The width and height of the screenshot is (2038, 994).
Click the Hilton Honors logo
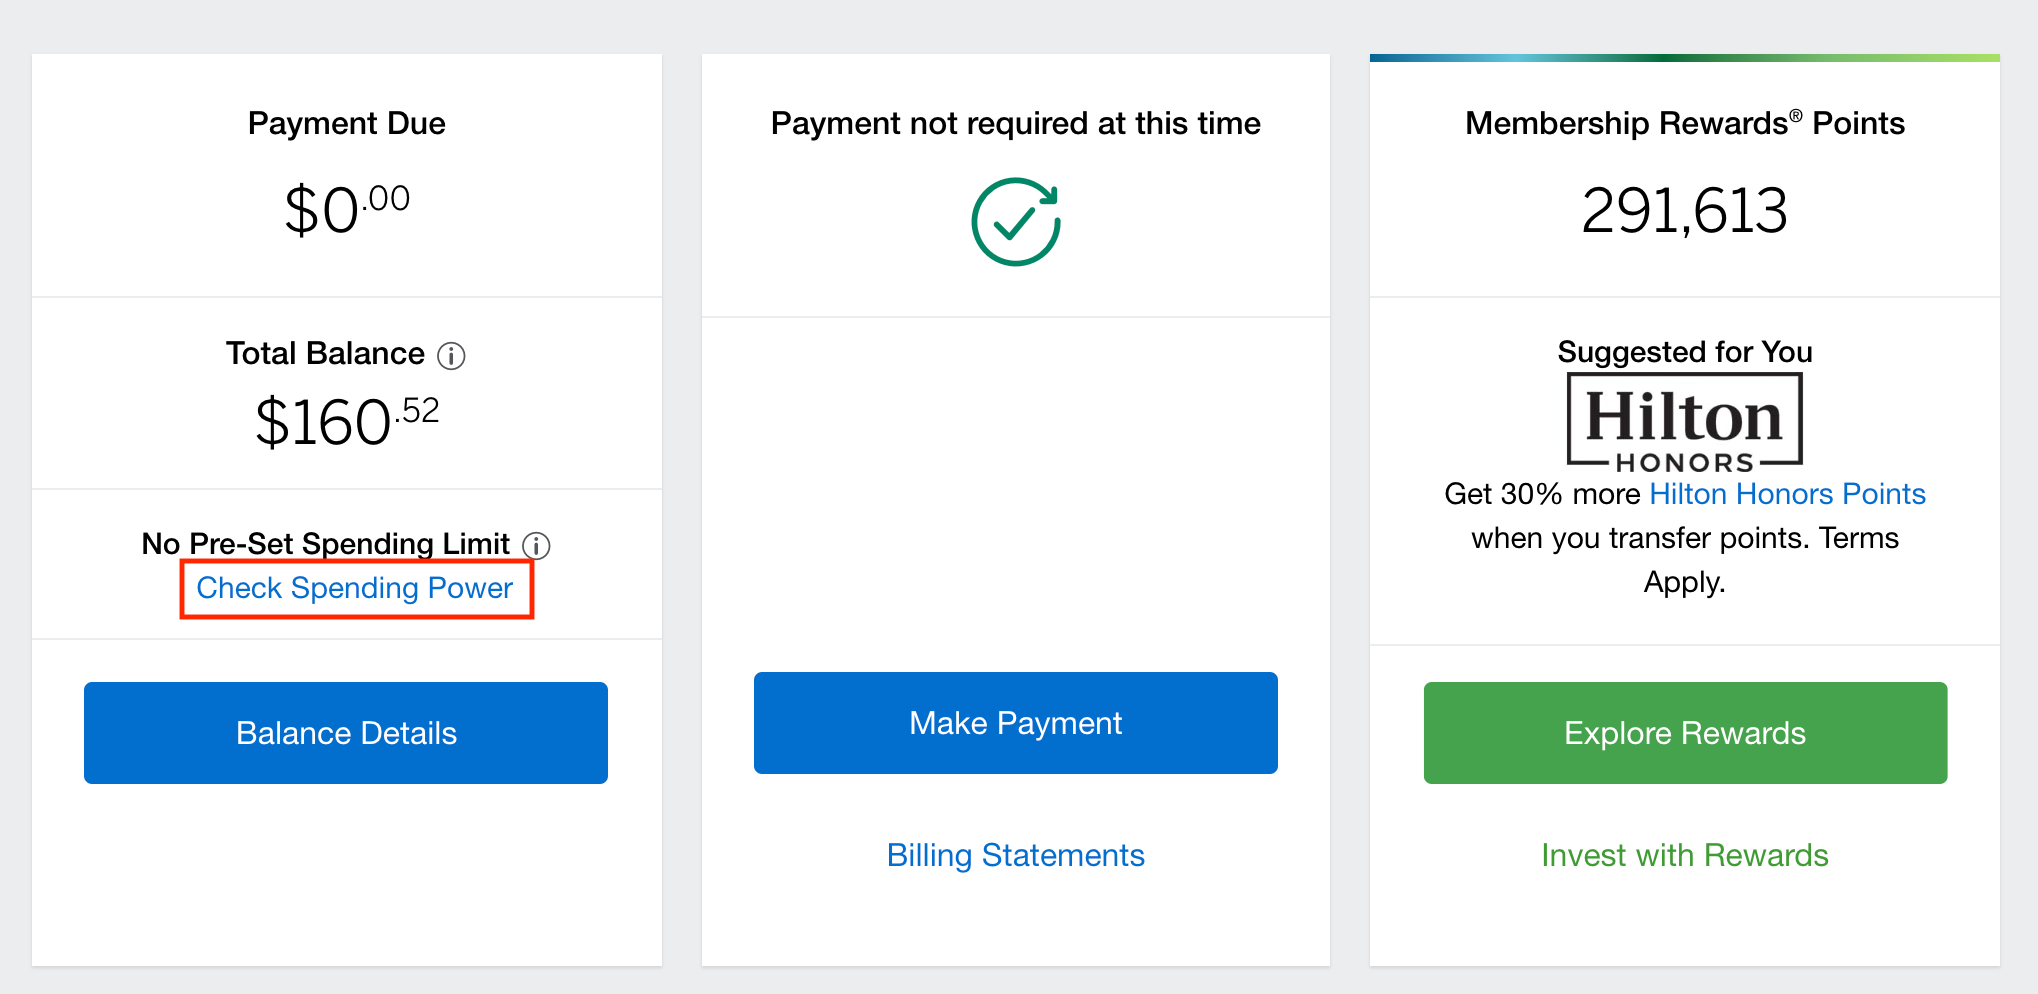1684,421
